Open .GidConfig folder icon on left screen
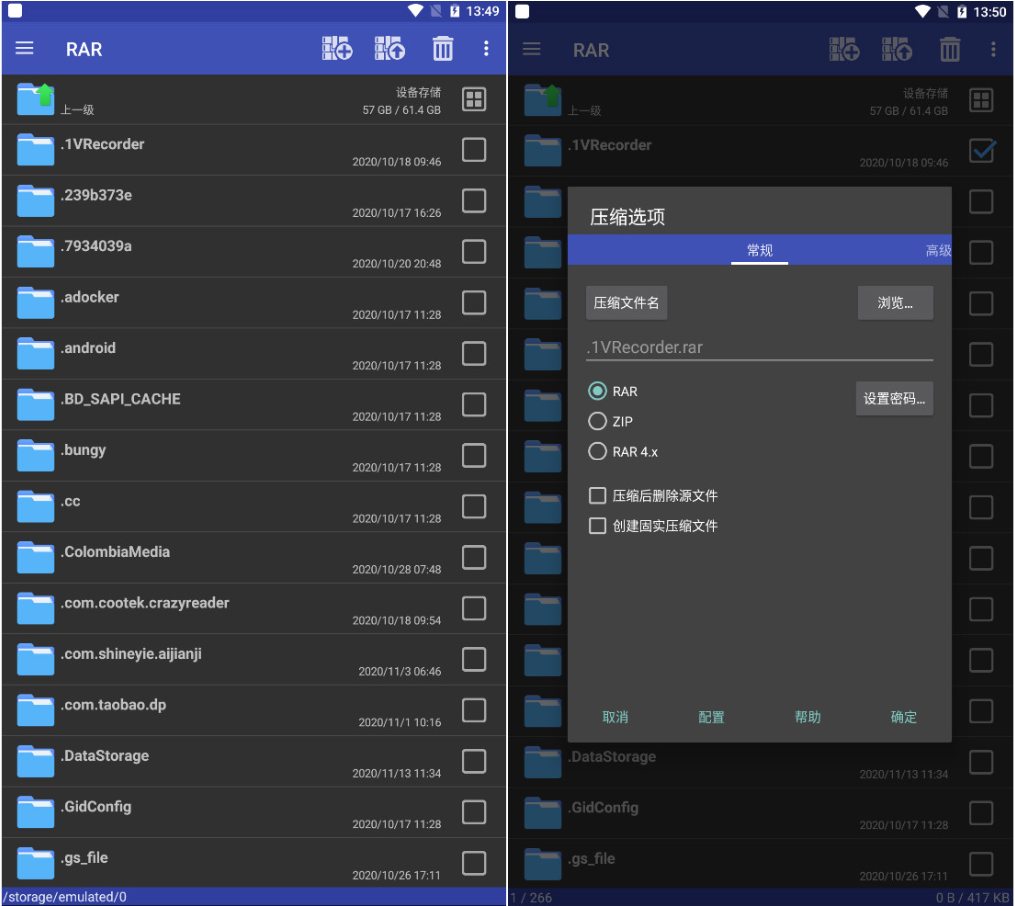This screenshot has height=906, width=1015. click(x=36, y=812)
